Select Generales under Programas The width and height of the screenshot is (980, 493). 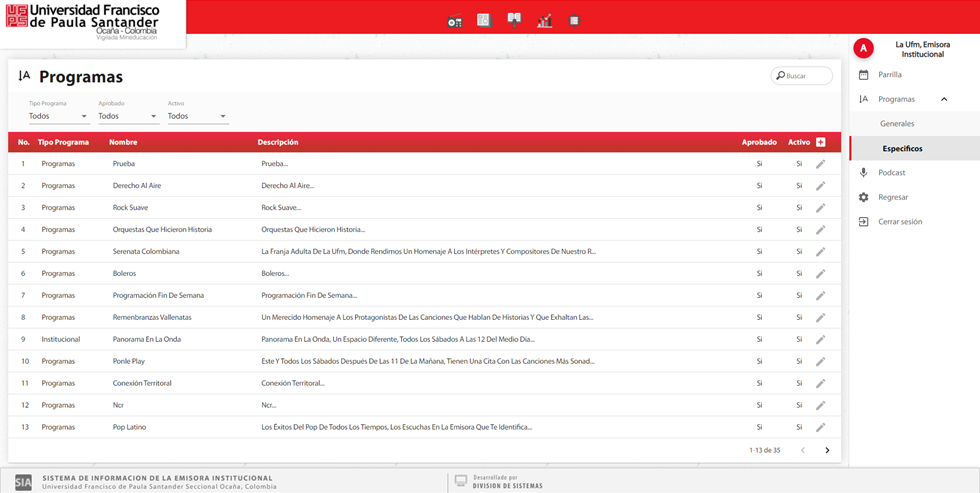(x=897, y=124)
